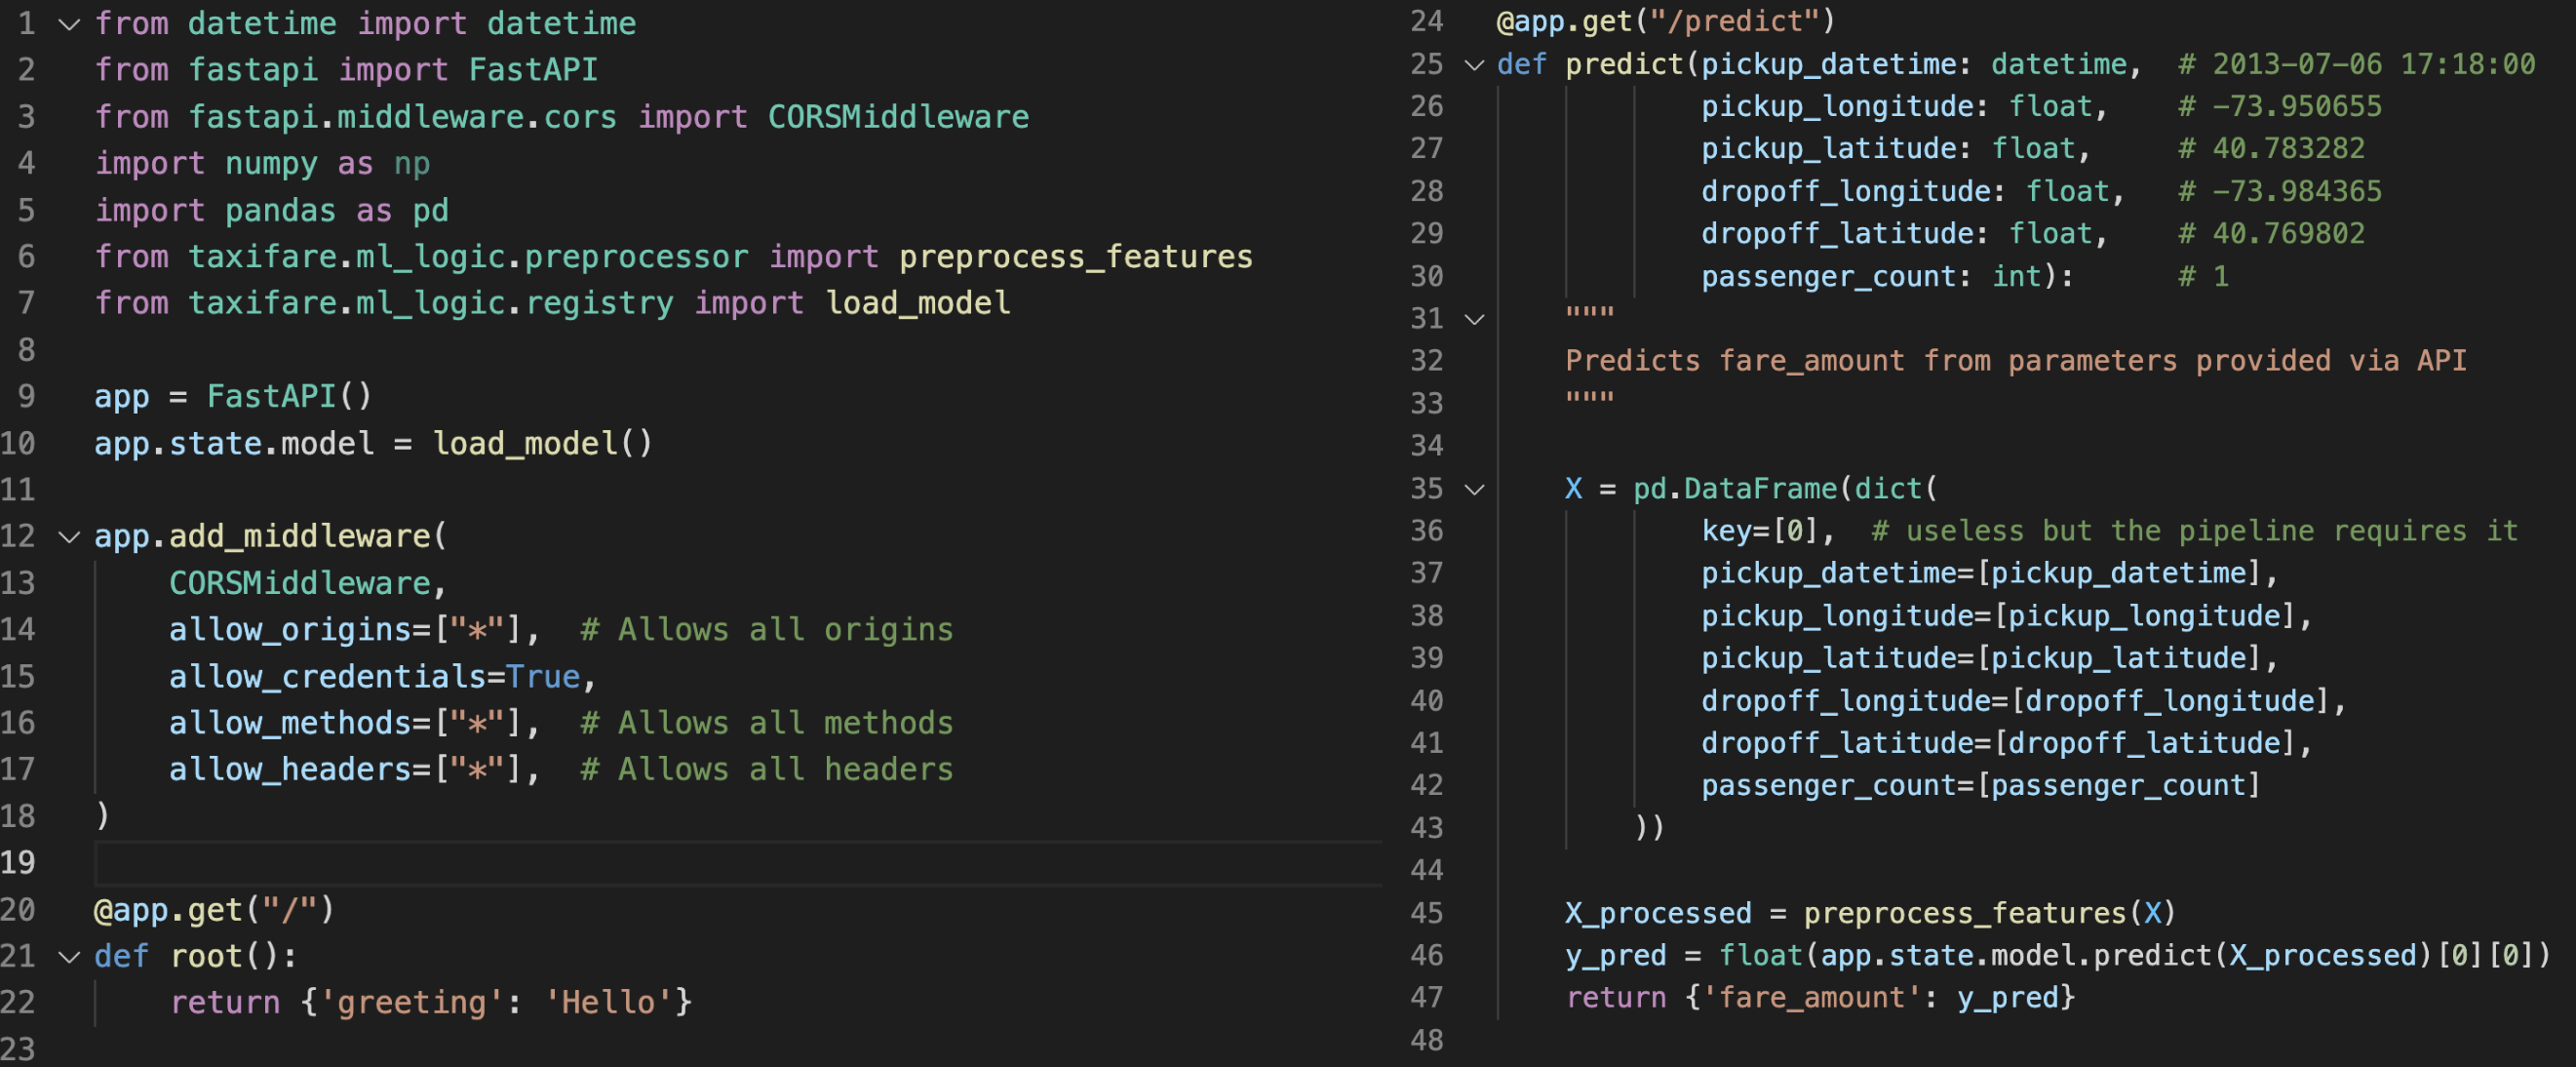Click the '@app.get("/")' decorator

214,910
